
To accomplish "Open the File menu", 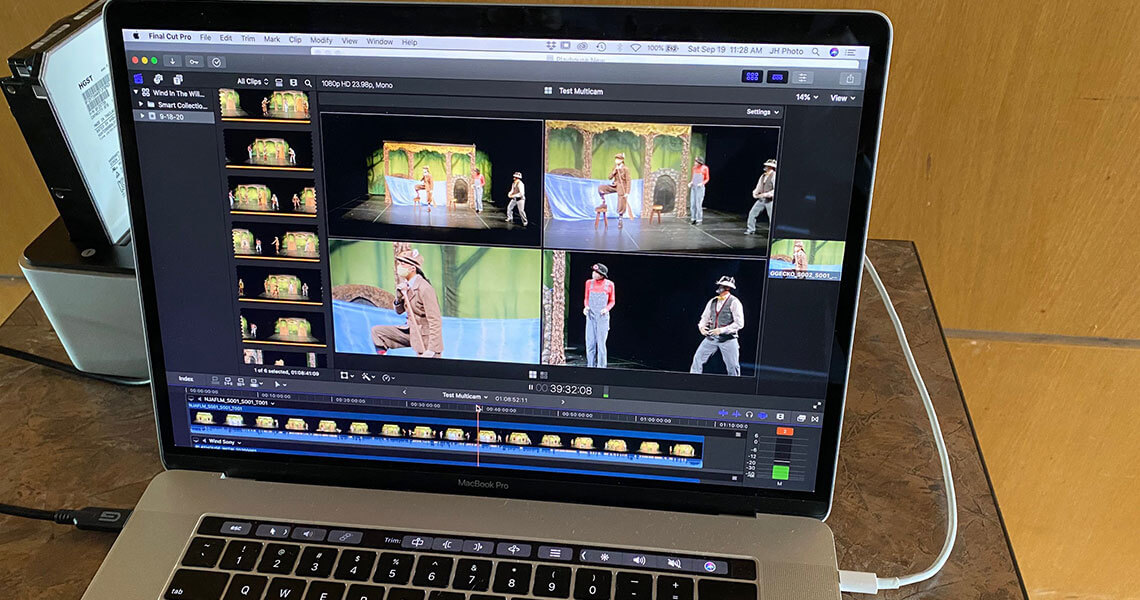I will pyautogui.click(x=206, y=37).
